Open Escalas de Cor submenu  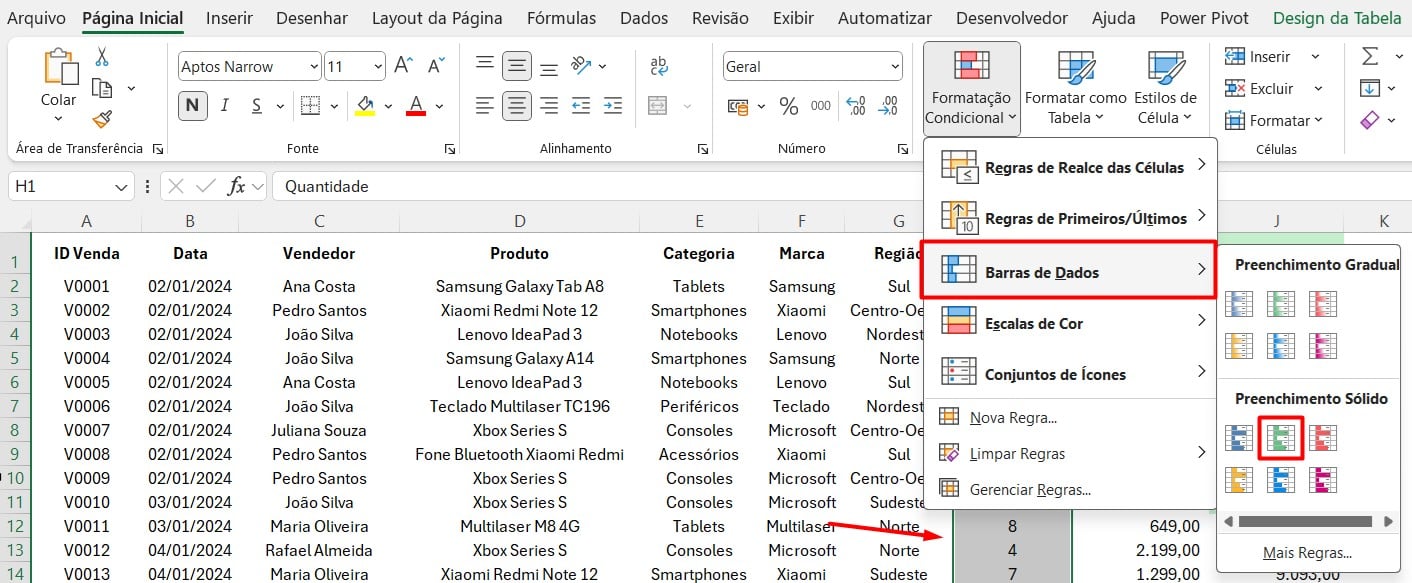(x=1069, y=323)
